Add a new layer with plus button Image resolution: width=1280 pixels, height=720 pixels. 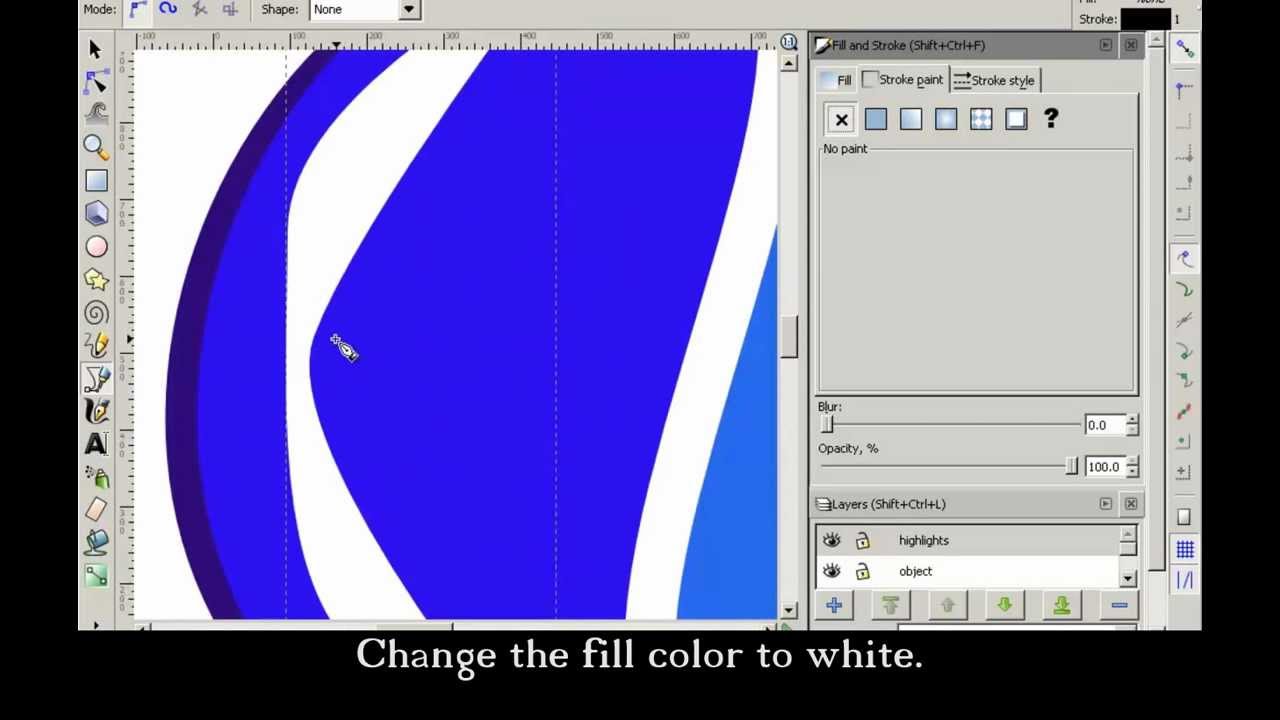834,605
